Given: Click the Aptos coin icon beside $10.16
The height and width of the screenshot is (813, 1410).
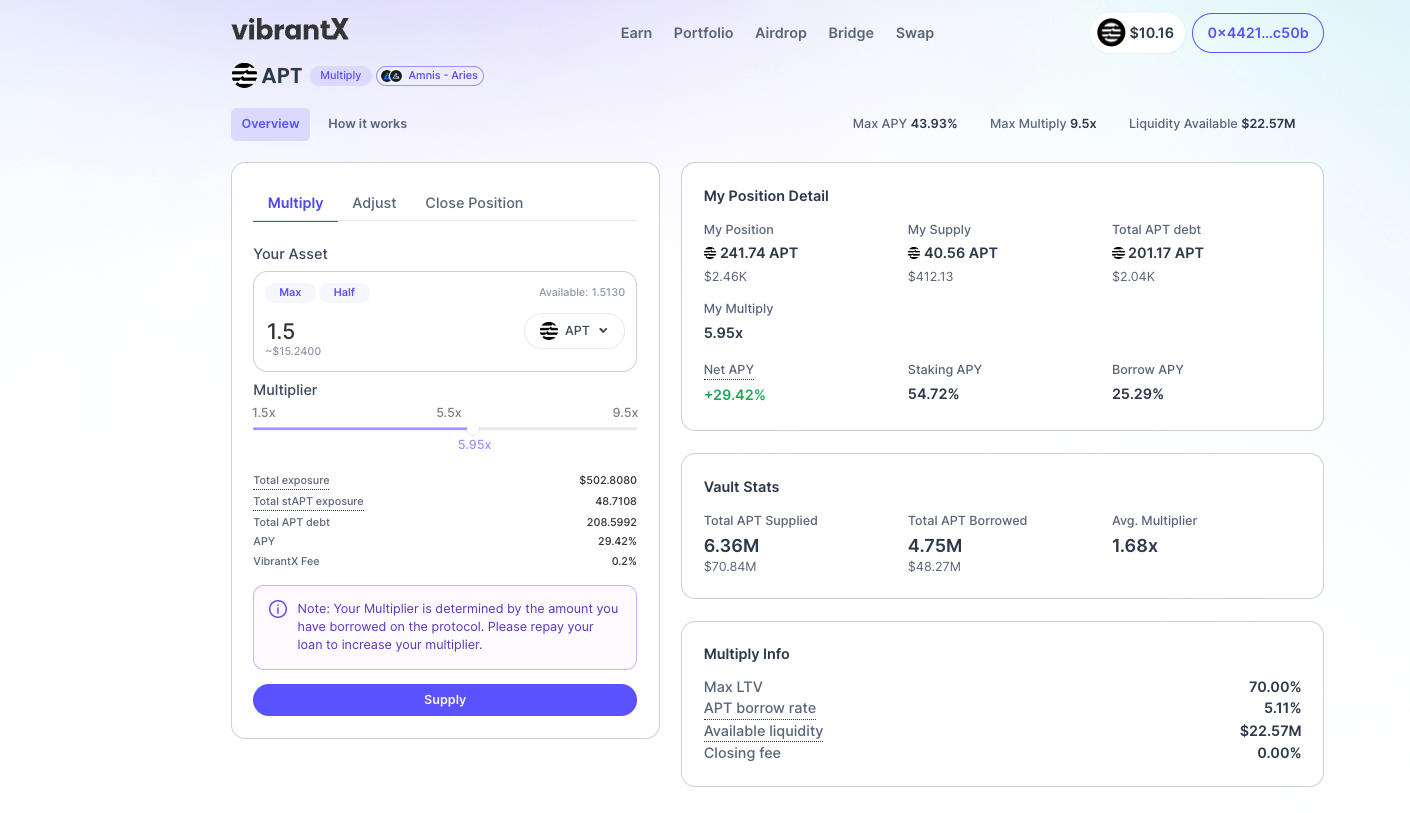Looking at the screenshot, I should pyautogui.click(x=1111, y=33).
